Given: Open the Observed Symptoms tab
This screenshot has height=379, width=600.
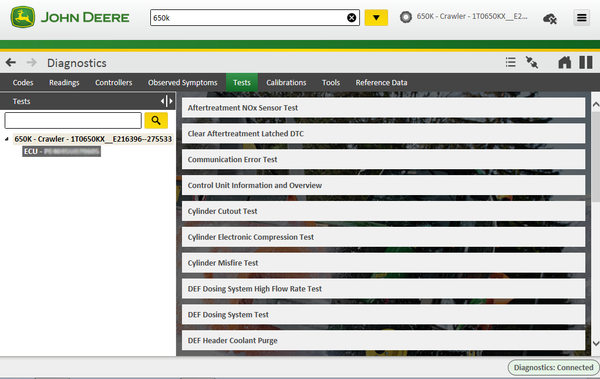Looking at the screenshot, I should tap(183, 83).
